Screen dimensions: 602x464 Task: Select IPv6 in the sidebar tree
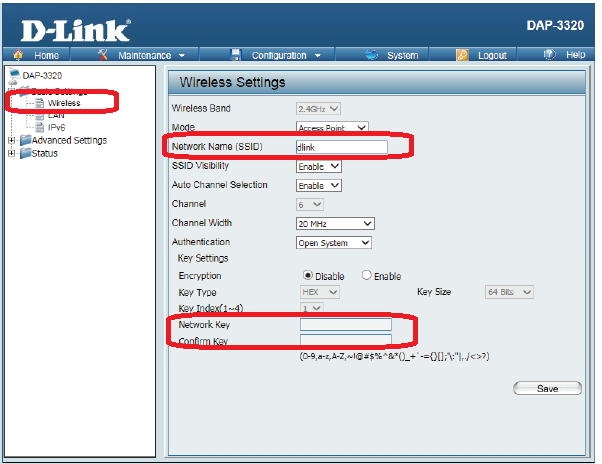(56, 127)
